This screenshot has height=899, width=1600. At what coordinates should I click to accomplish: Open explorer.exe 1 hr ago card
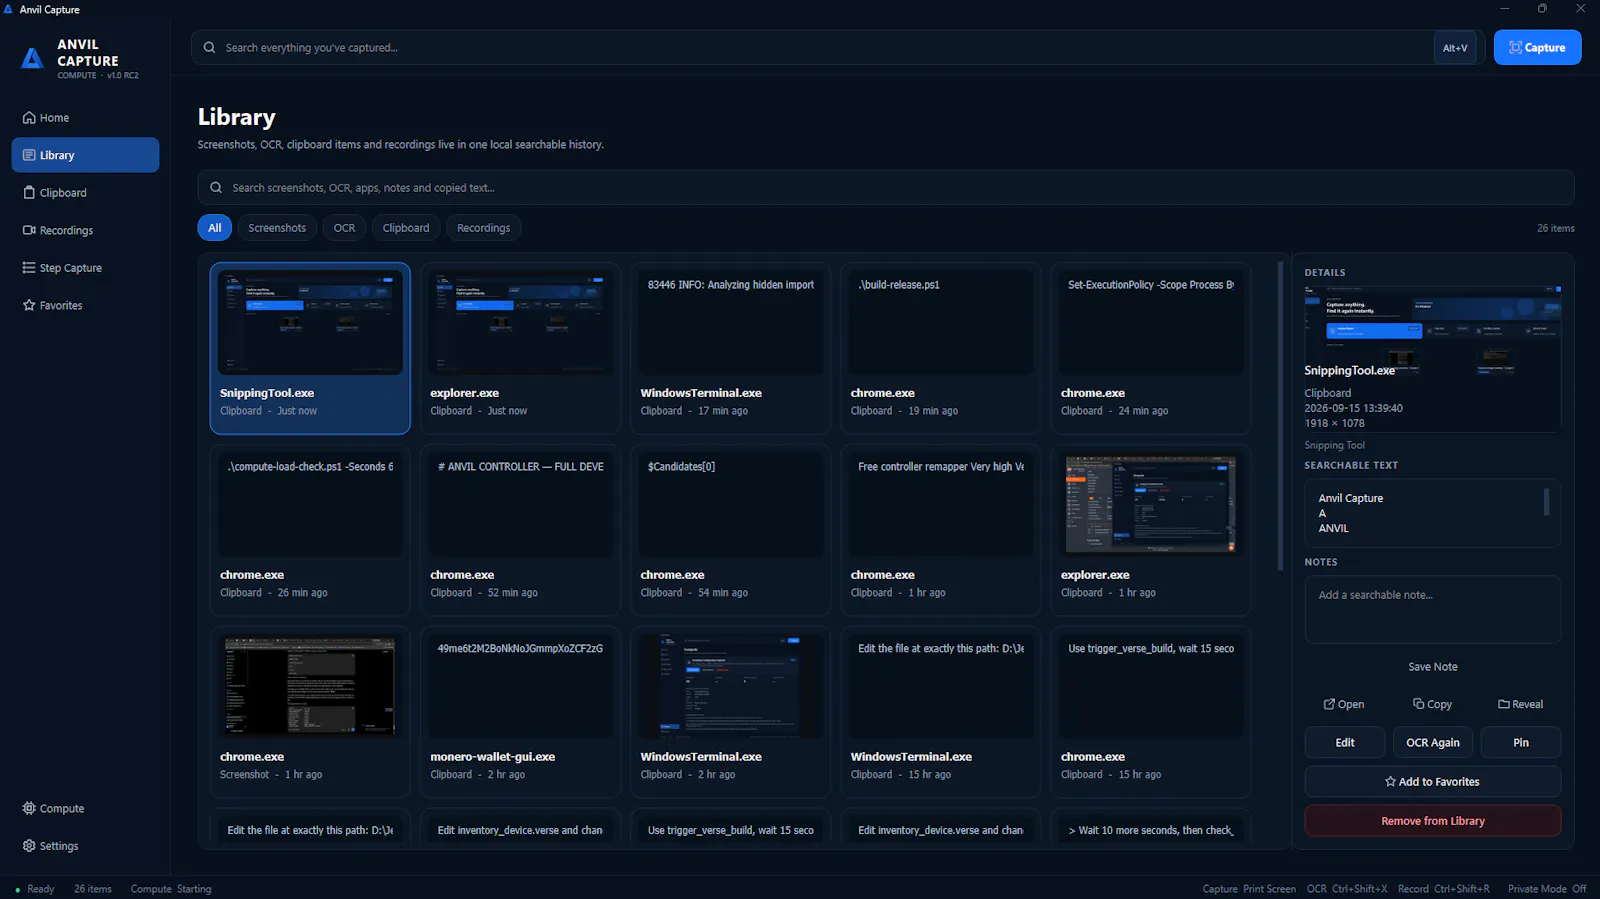[x=1151, y=530]
